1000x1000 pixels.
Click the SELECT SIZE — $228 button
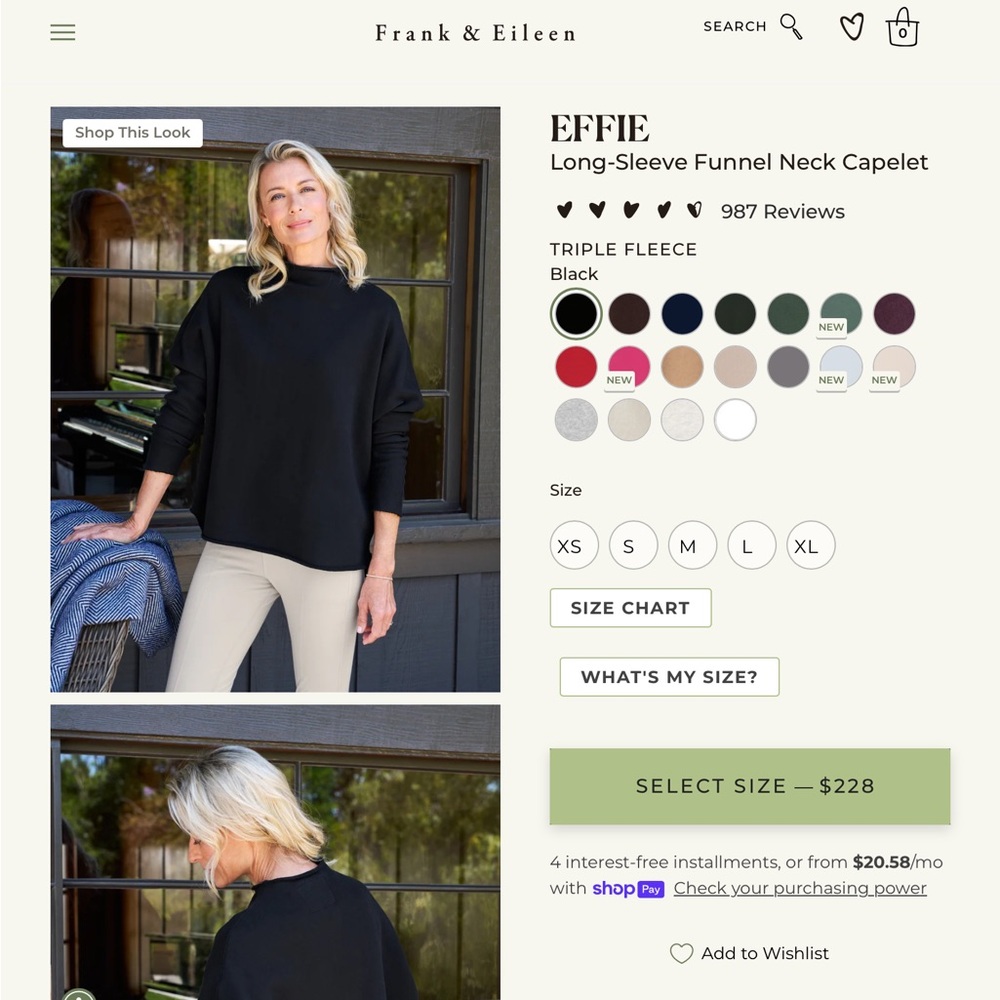[749, 786]
